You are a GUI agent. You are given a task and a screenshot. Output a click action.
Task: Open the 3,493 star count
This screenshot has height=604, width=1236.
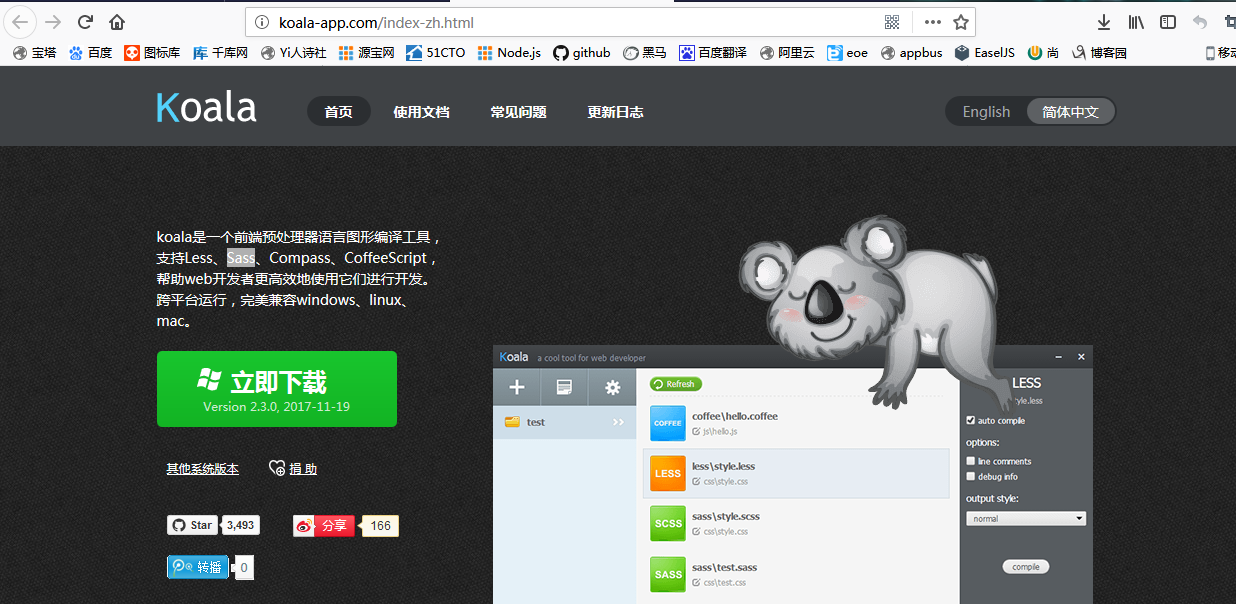click(241, 525)
